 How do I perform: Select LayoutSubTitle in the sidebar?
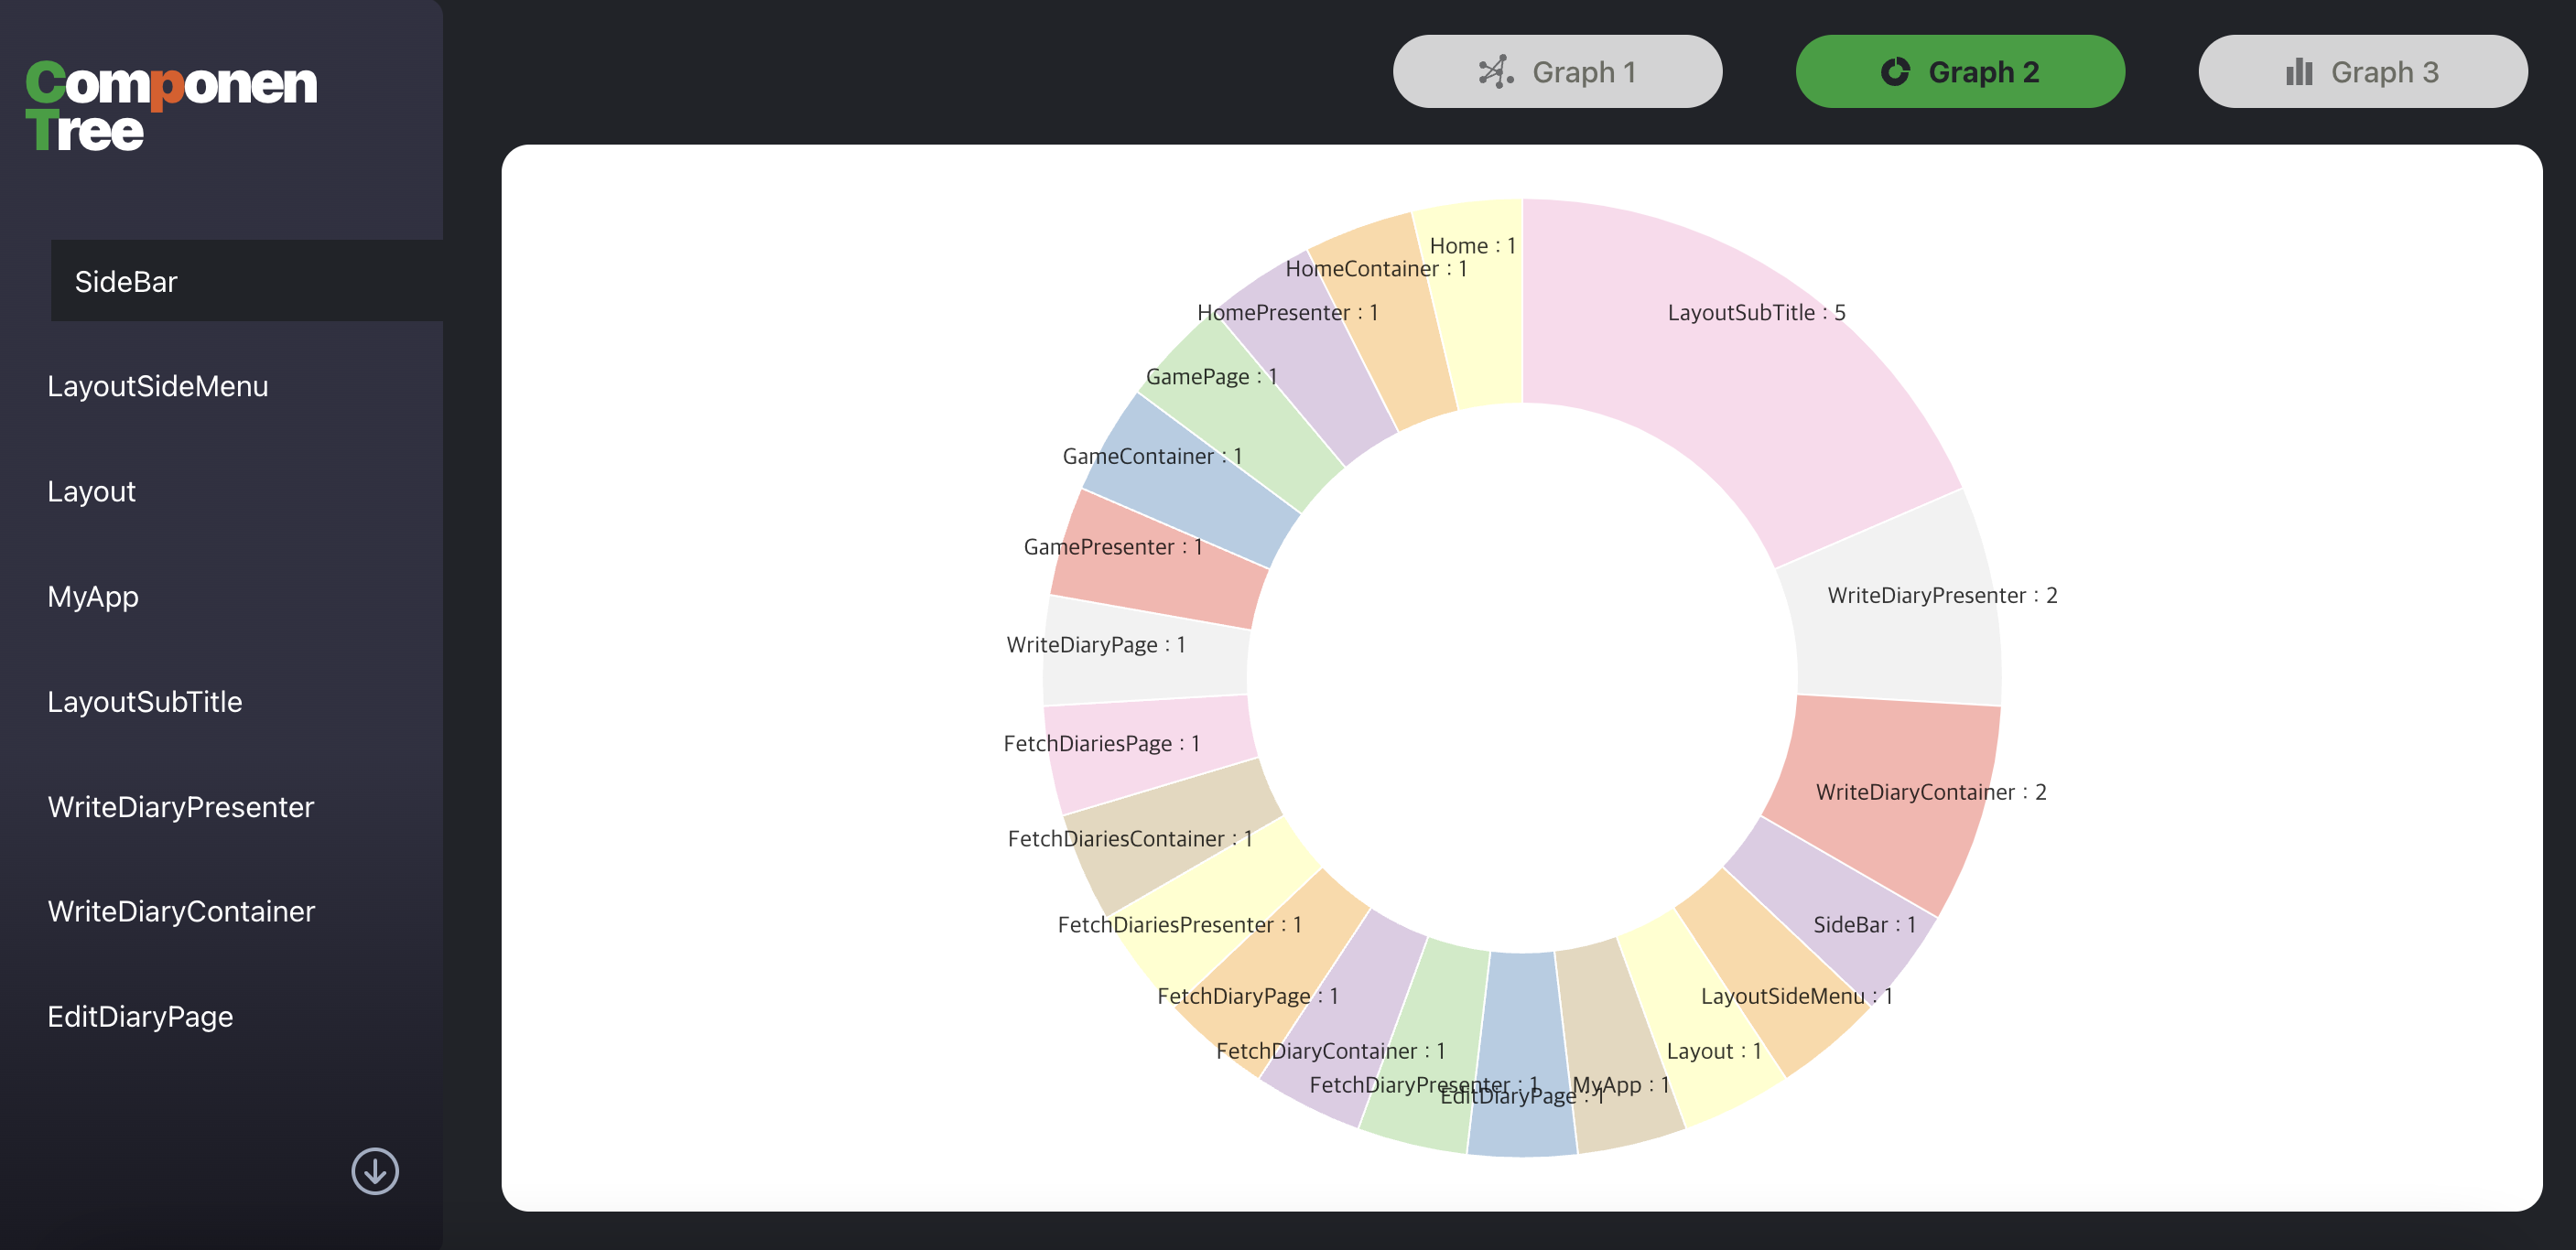point(145,702)
